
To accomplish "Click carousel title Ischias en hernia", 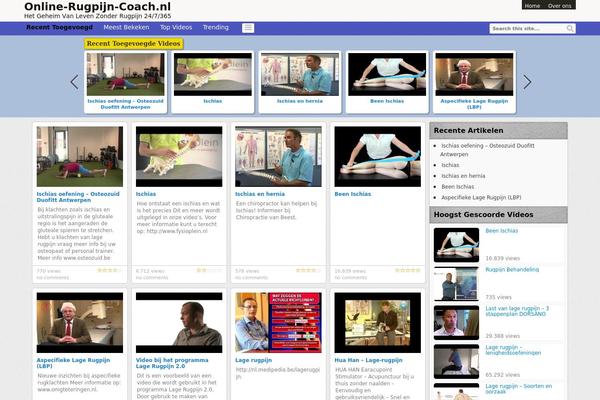I will 300,101.
